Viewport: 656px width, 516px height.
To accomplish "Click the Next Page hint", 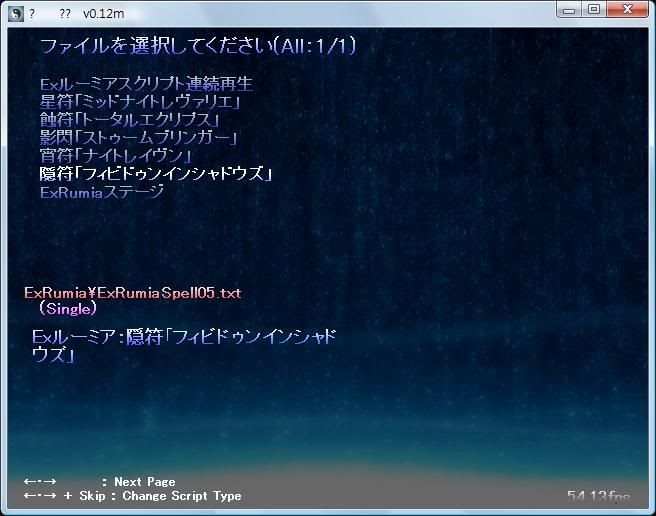I will pos(145,482).
